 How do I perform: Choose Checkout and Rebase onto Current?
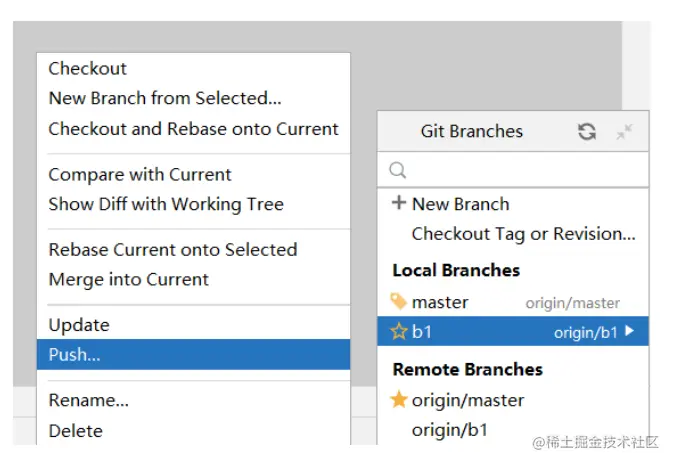pyautogui.click(x=193, y=129)
